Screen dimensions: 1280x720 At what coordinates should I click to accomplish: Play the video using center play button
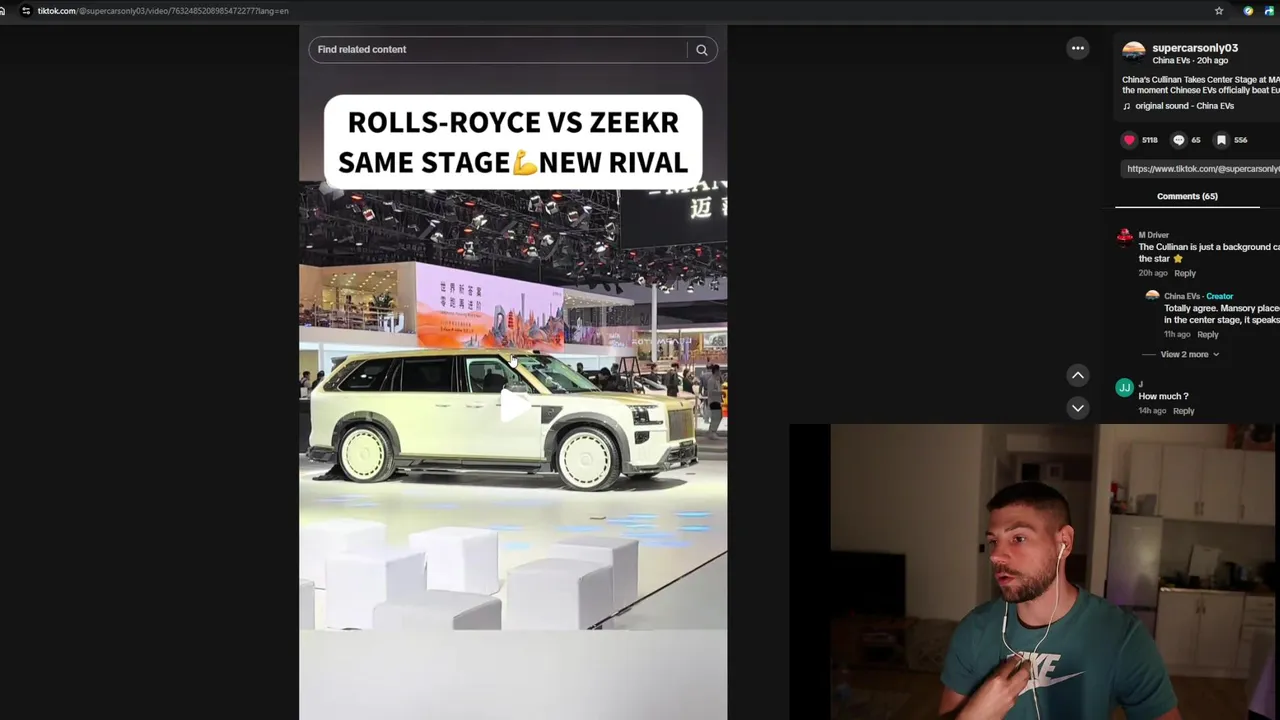pyautogui.click(x=513, y=405)
